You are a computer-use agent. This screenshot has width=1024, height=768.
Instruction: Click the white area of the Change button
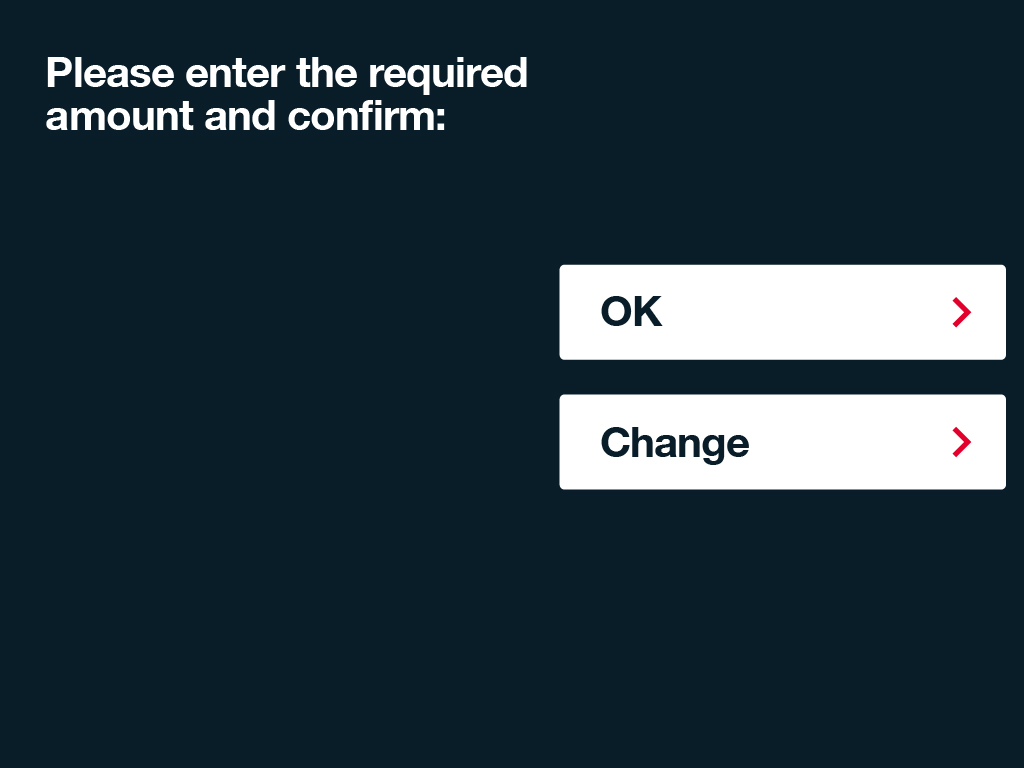point(782,442)
